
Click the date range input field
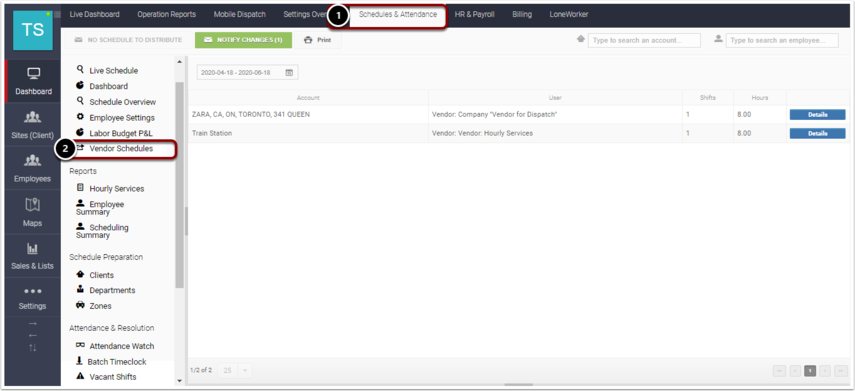point(248,72)
